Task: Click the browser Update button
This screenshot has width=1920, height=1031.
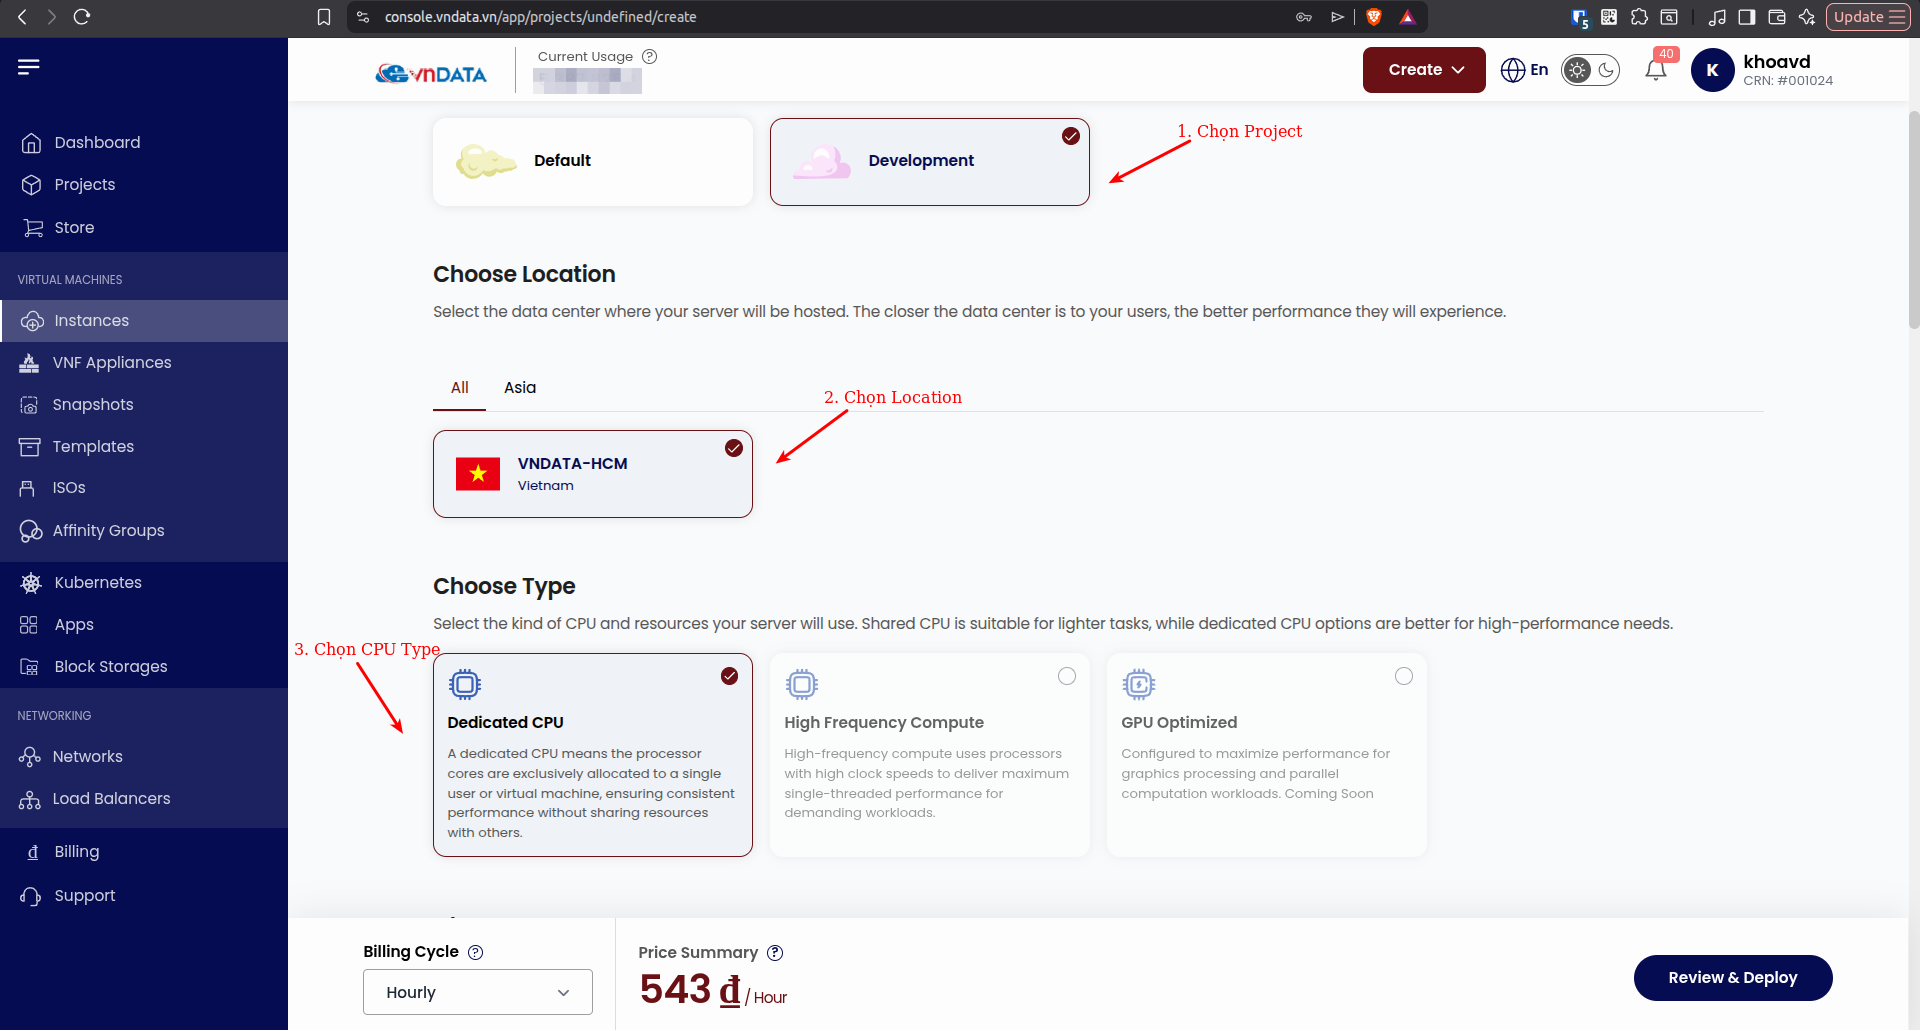Action: pos(1868,17)
